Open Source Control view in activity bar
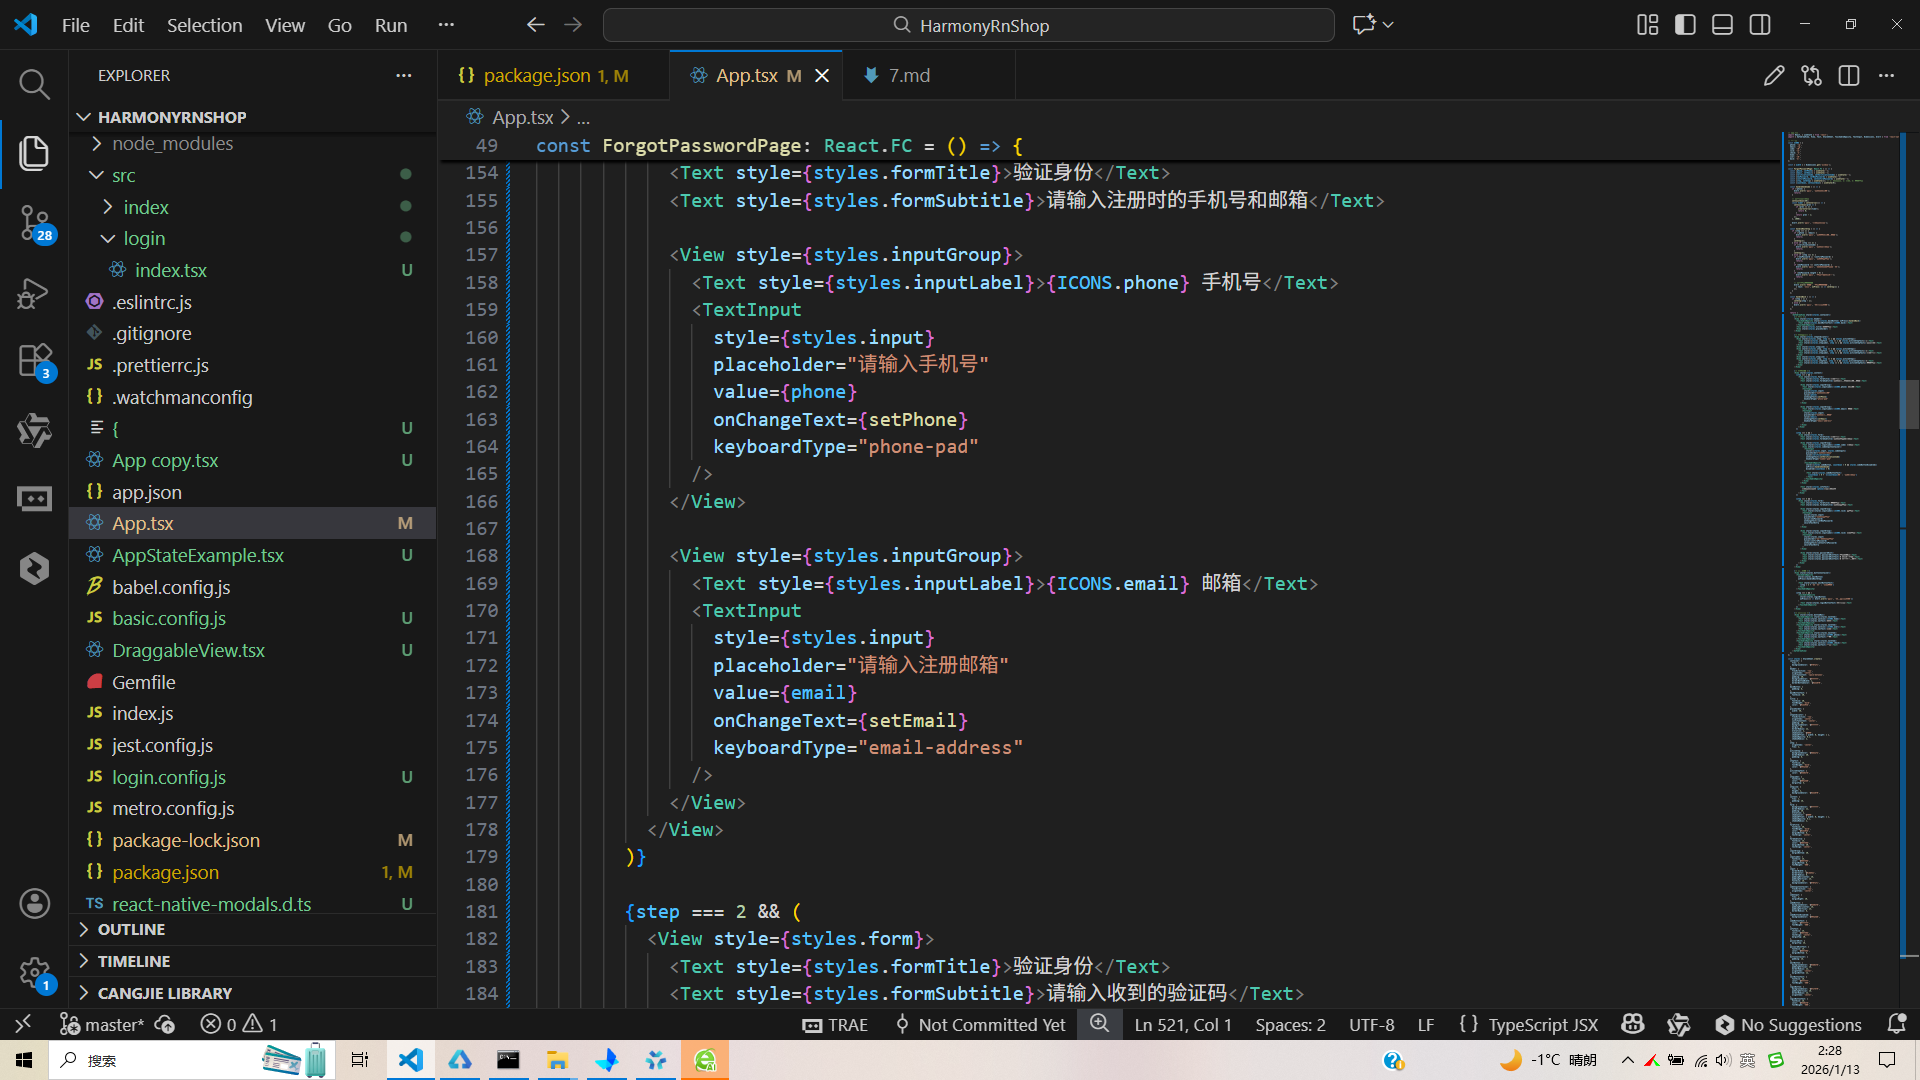Viewport: 1920px width, 1080px height. pyautogui.click(x=34, y=222)
